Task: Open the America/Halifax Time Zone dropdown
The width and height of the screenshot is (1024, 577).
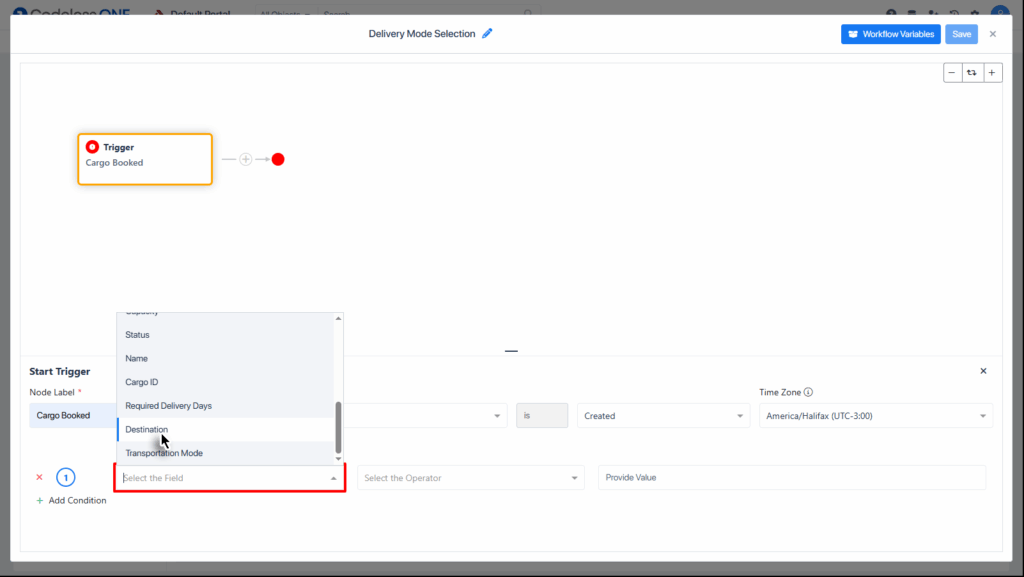Action: tap(875, 415)
